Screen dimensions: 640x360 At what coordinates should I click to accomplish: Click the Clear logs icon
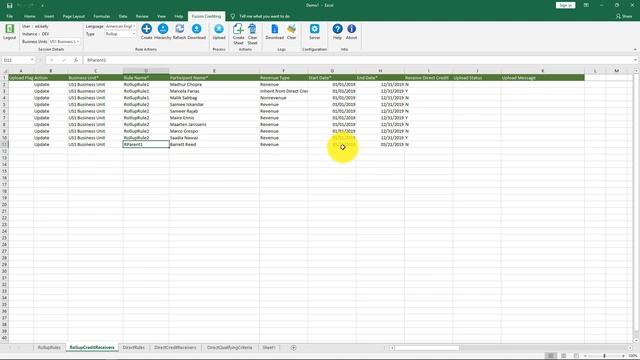pos(291,29)
